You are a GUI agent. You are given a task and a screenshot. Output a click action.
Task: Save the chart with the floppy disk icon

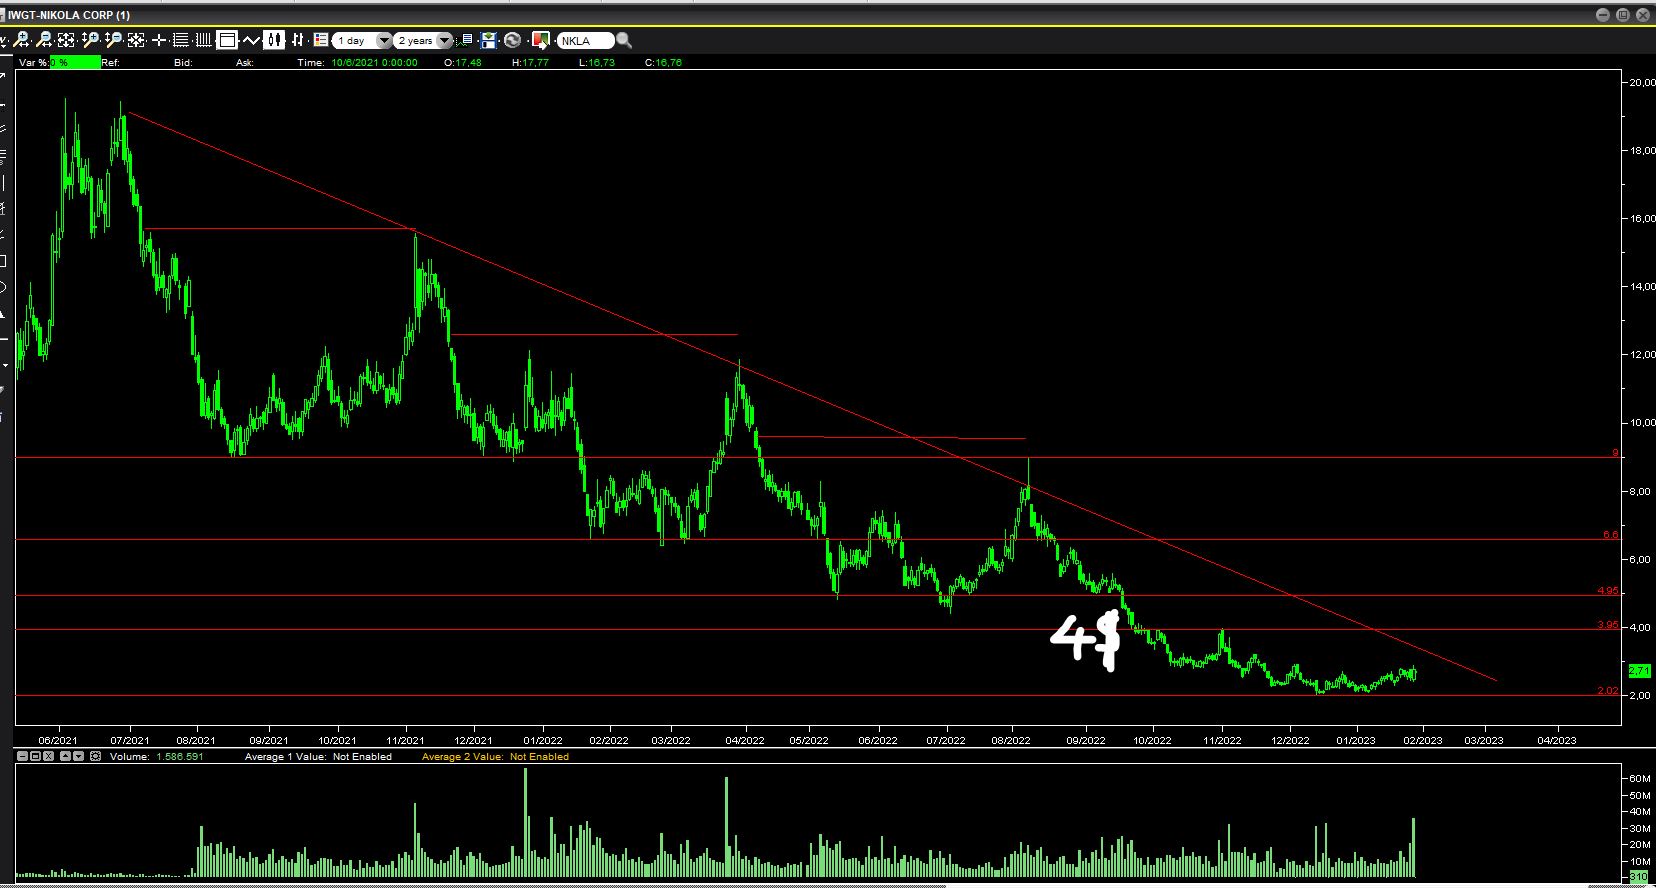click(489, 40)
